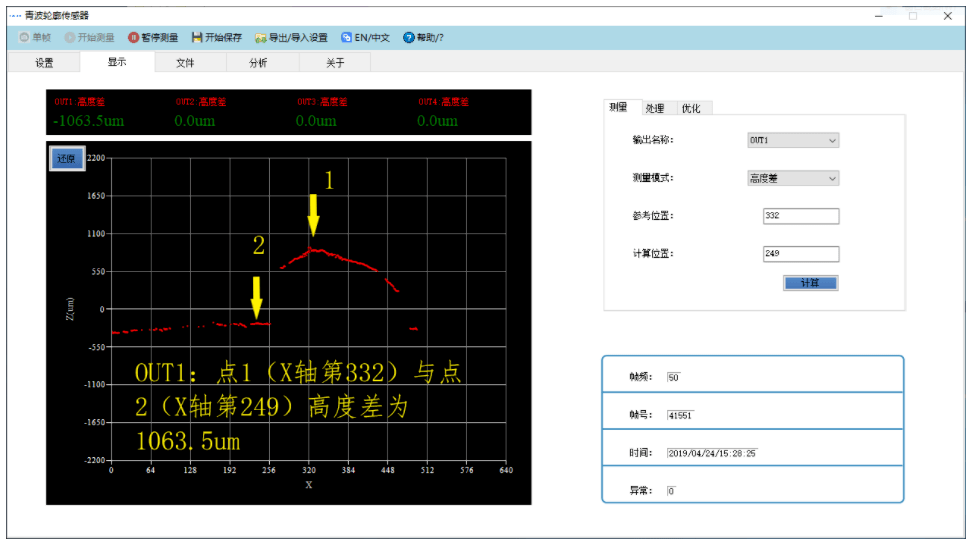Click the Z(um) axis label

tap(70, 309)
